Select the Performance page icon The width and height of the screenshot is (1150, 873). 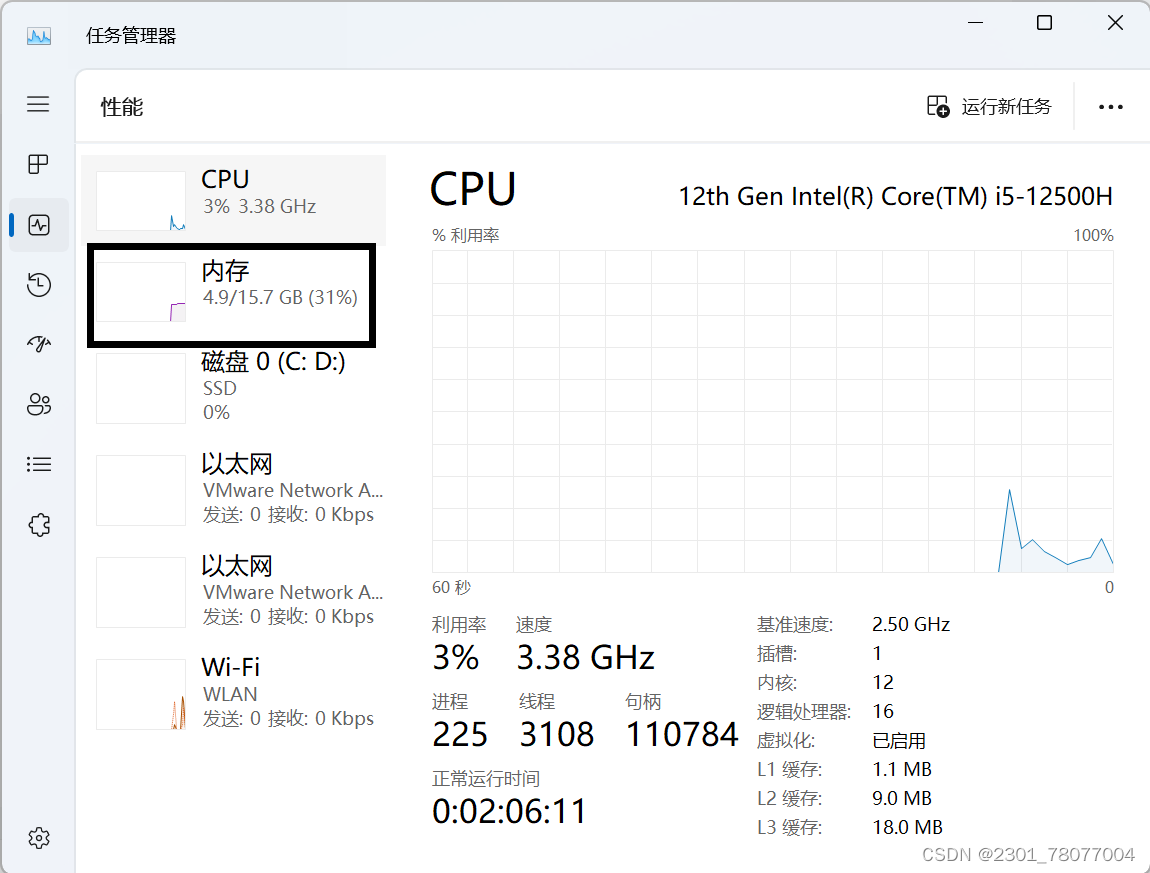click(39, 224)
